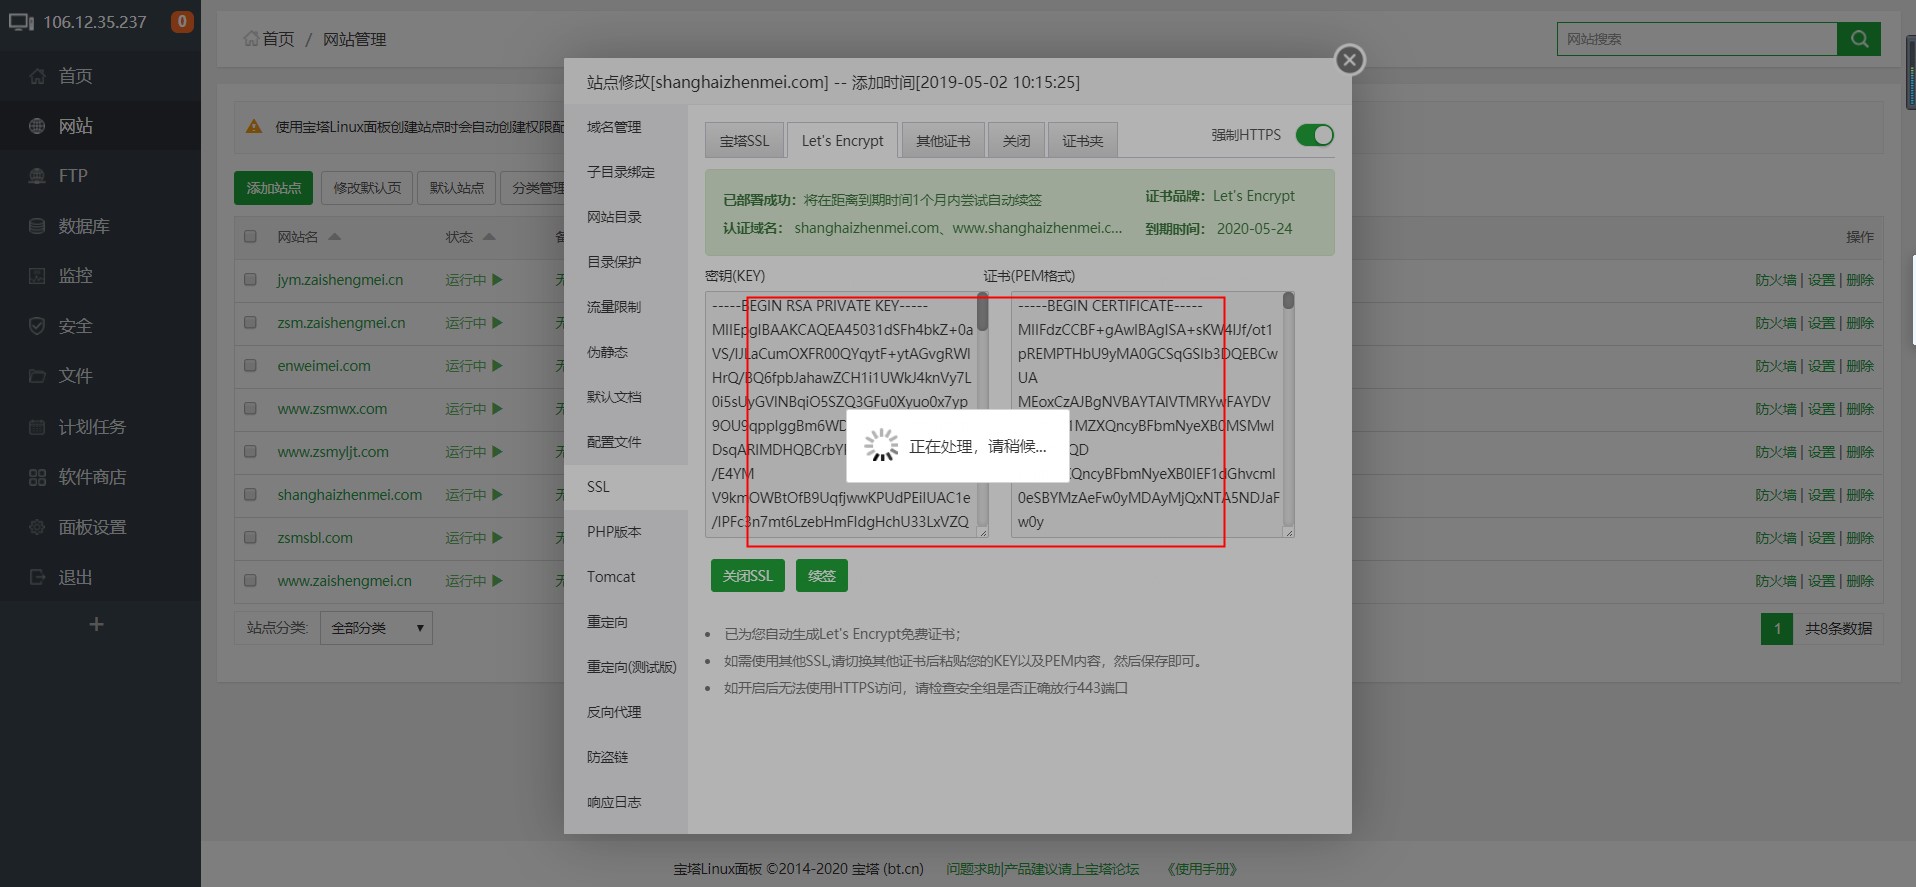The width and height of the screenshot is (1916, 887).
Task: Click the gear icon for 面板设置
Action: pyautogui.click(x=37, y=527)
